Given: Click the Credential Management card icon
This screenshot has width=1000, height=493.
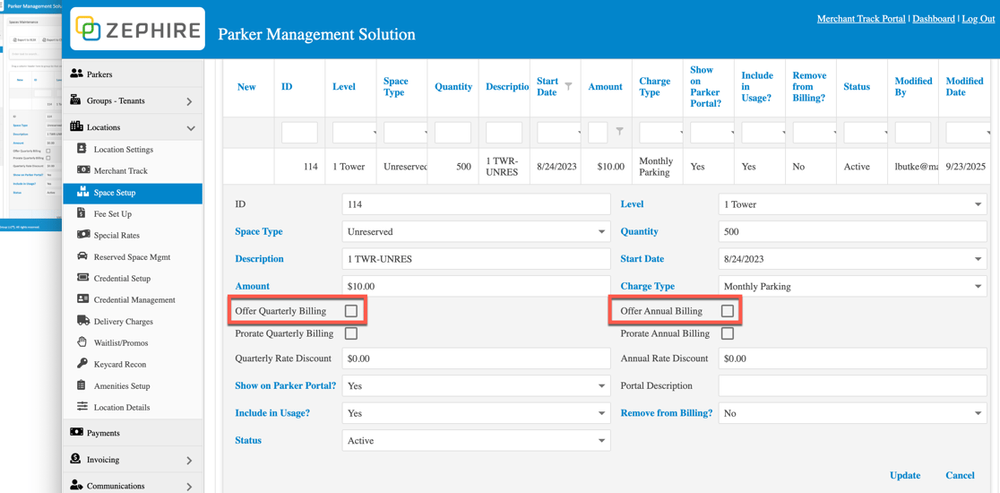Looking at the screenshot, I should click(82, 299).
